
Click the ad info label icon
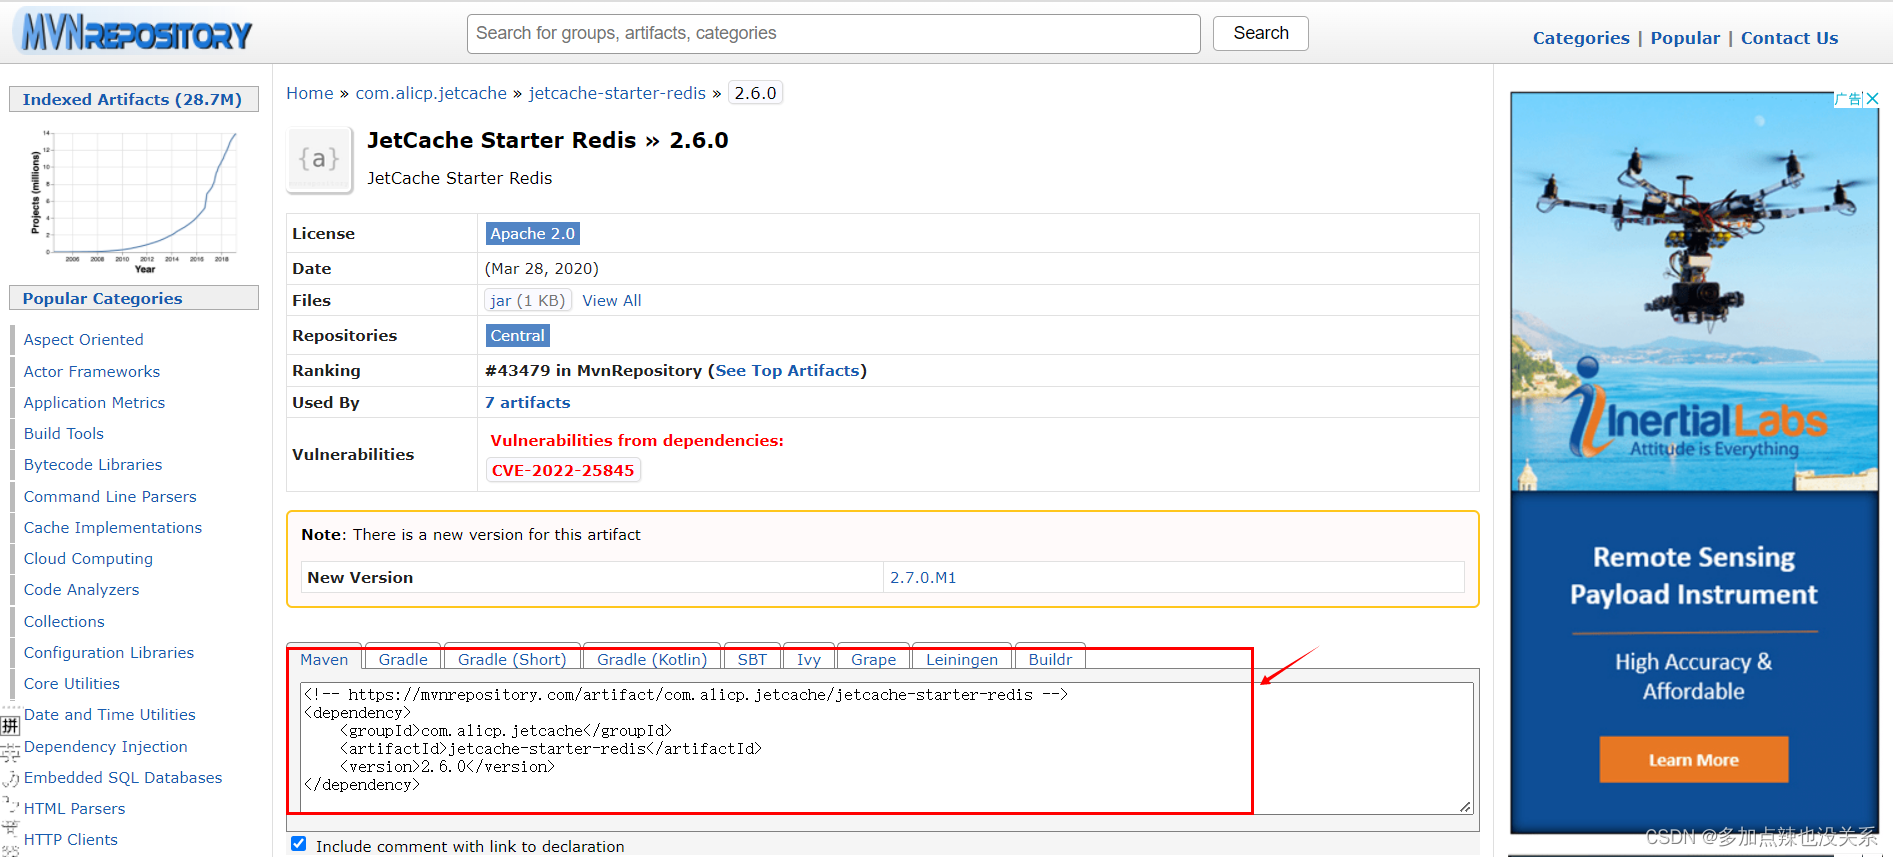1848,99
